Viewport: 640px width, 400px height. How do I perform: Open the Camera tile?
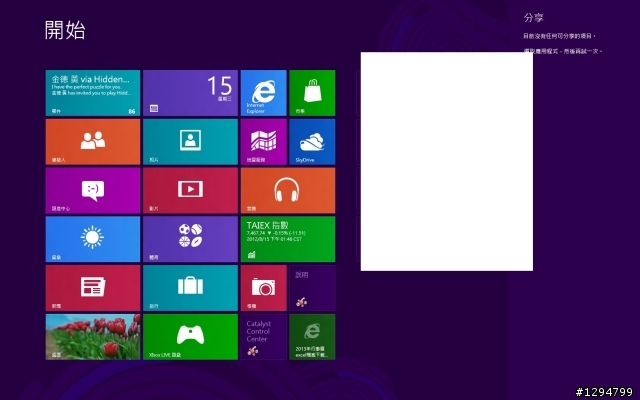263,288
